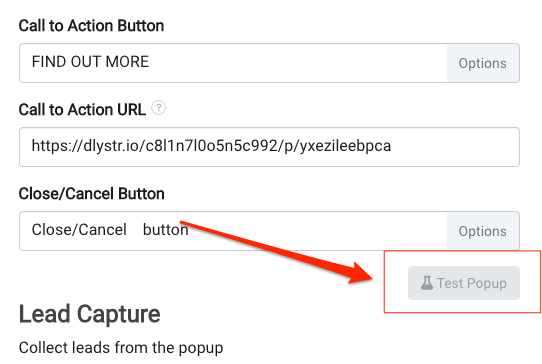Focus the FIND OUT MORE text field
The width and height of the screenshot is (542, 364).
tap(233, 63)
